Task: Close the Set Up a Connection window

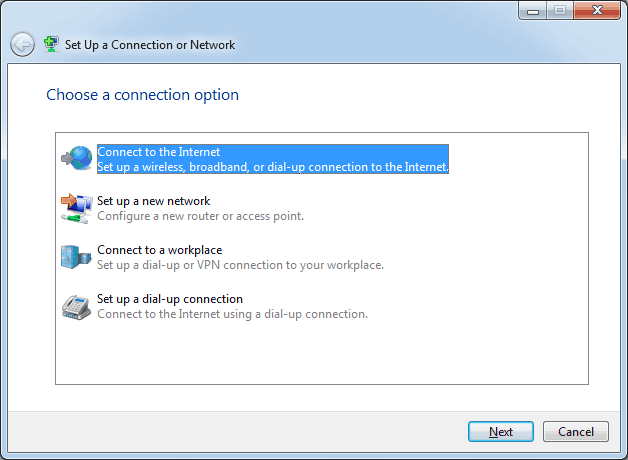Action: click(x=597, y=10)
